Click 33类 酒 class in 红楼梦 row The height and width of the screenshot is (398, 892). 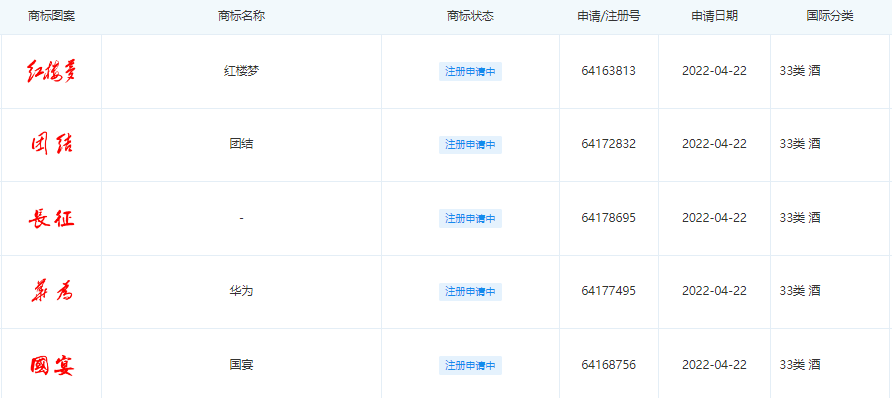click(800, 72)
